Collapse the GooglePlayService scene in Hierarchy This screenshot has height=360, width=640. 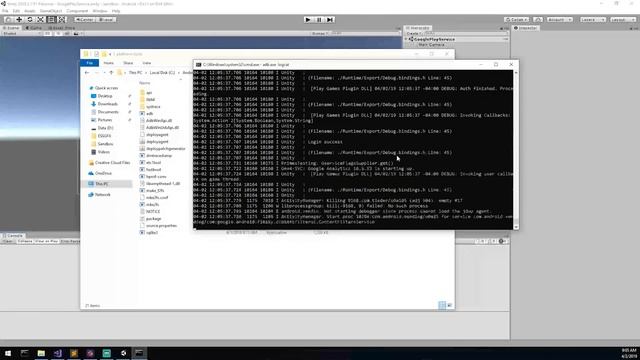tap(407, 39)
